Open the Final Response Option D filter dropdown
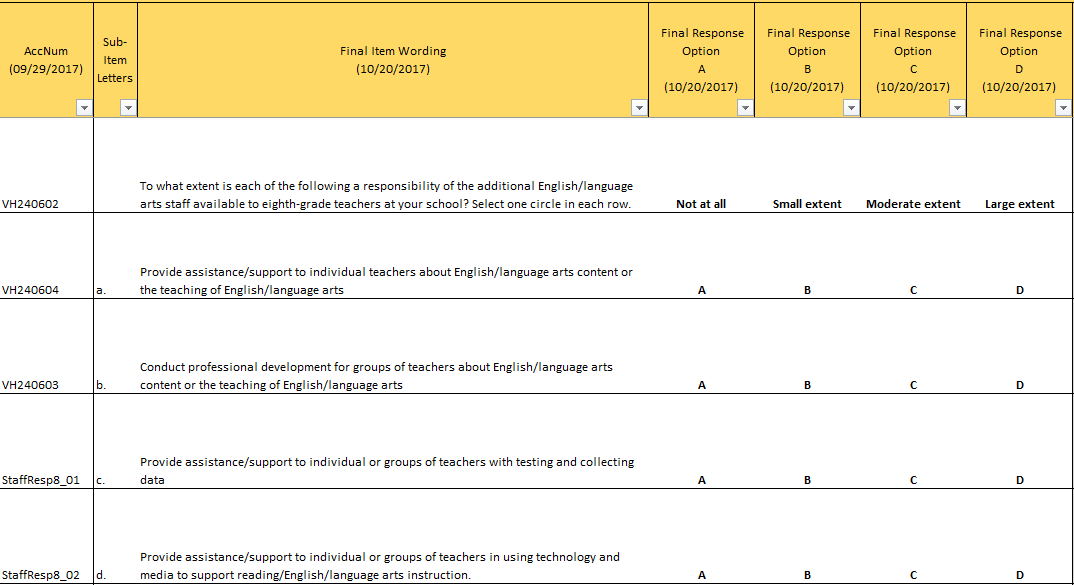This screenshot has height=585, width=1074. click(x=1063, y=108)
